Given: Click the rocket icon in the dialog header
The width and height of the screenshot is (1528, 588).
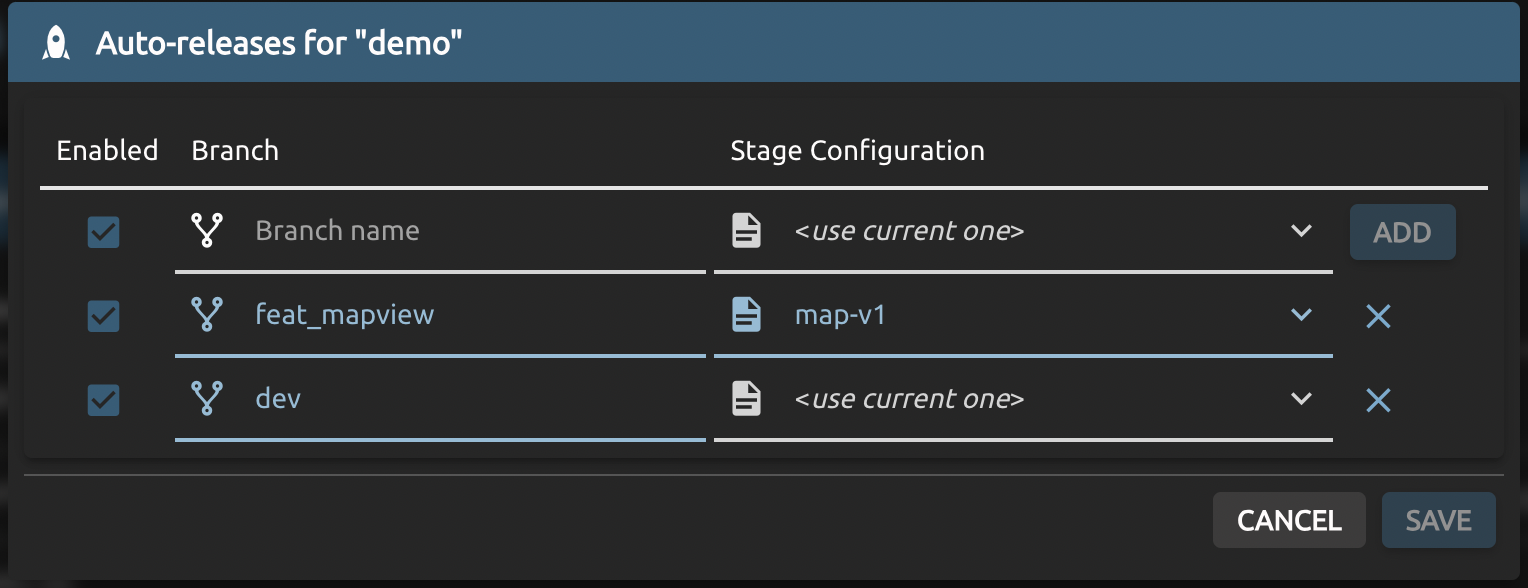Looking at the screenshot, I should click(56, 43).
